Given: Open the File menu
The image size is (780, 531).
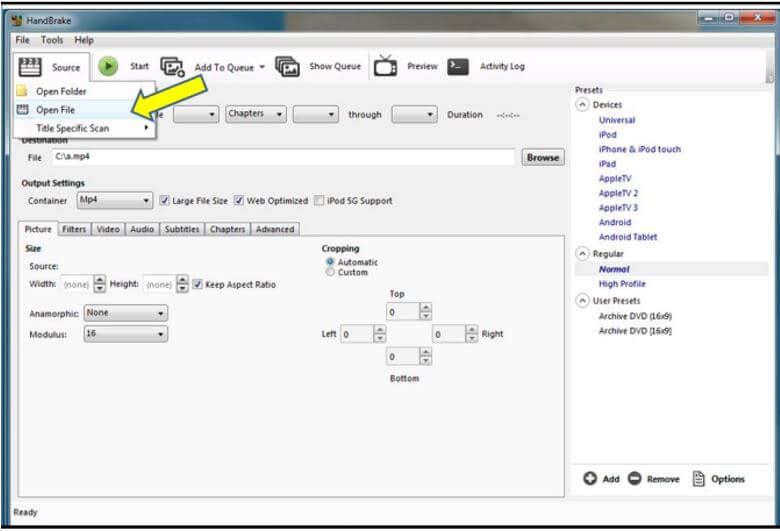Looking at the screenshot, I should [22, 40].
